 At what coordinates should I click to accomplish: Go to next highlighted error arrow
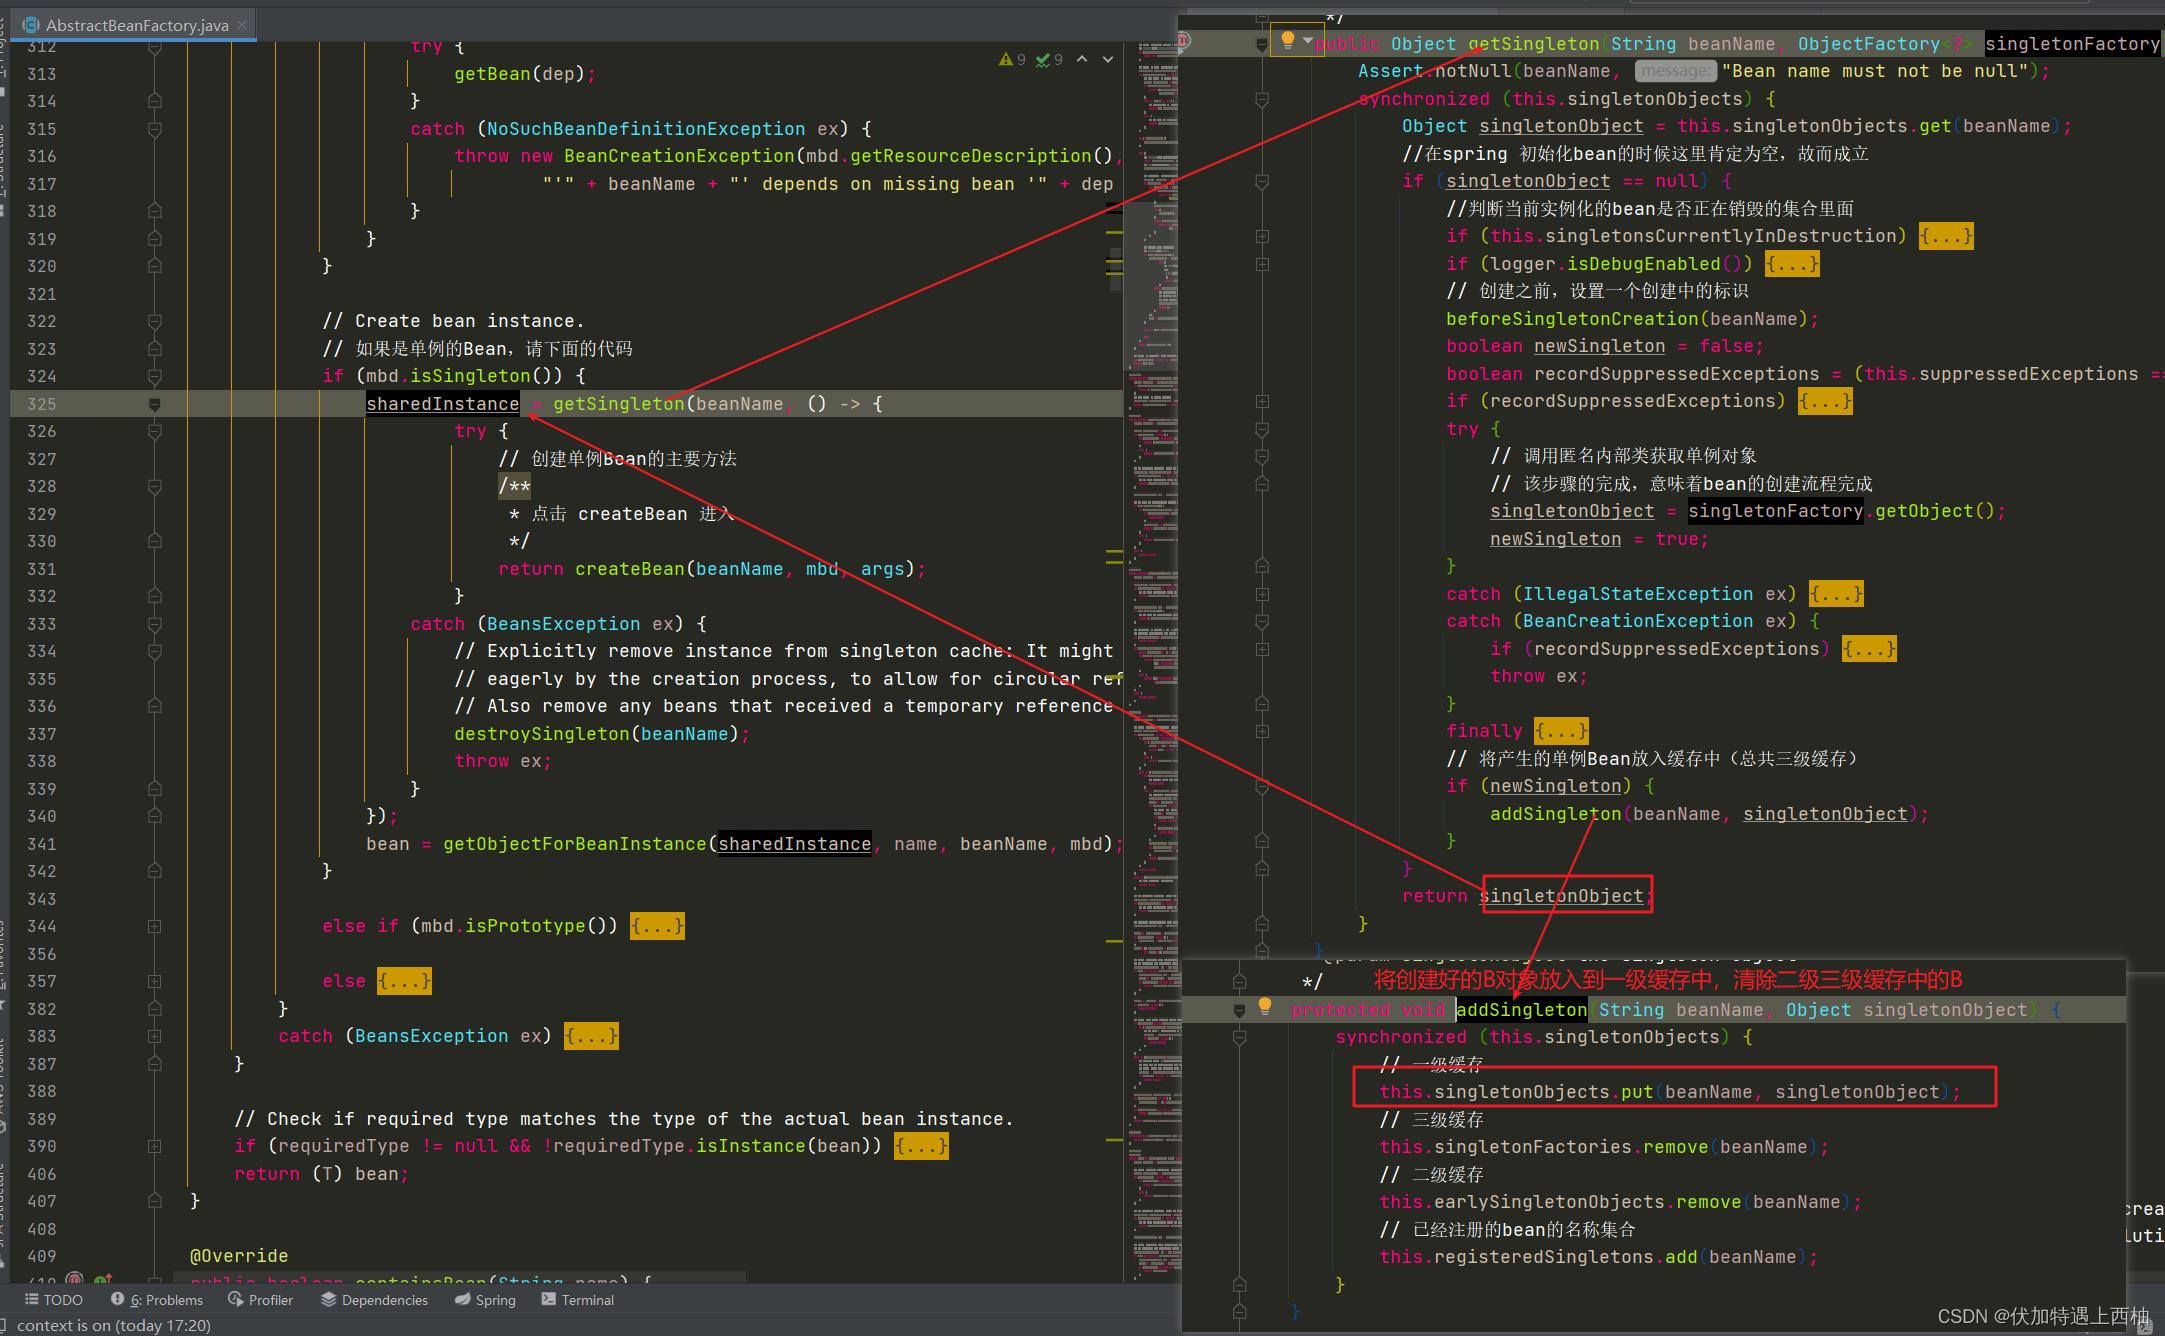pos(1108,60)
